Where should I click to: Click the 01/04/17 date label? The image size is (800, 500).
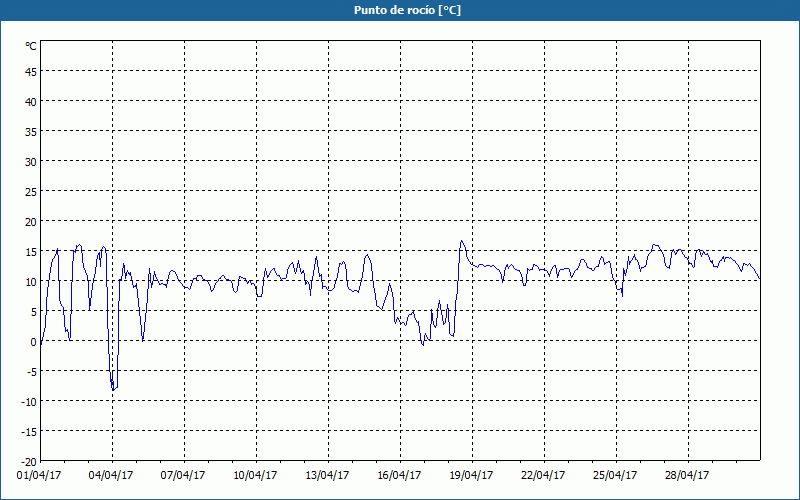point(39,476)
